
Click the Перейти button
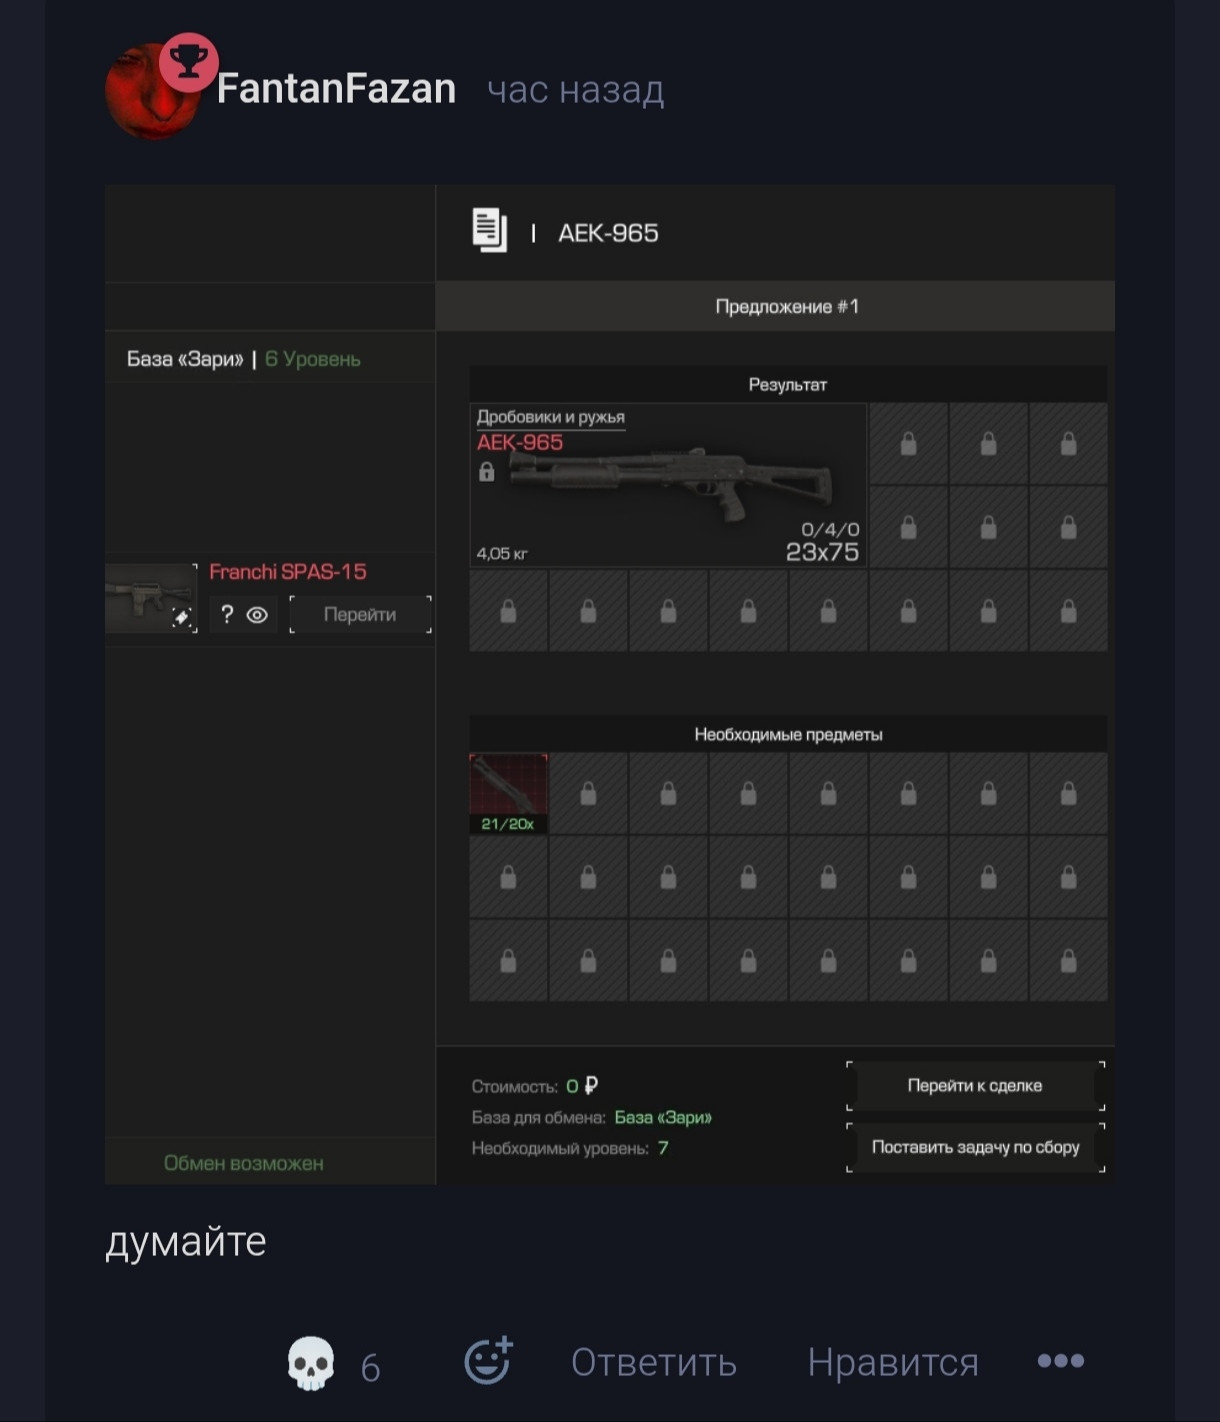360,614
